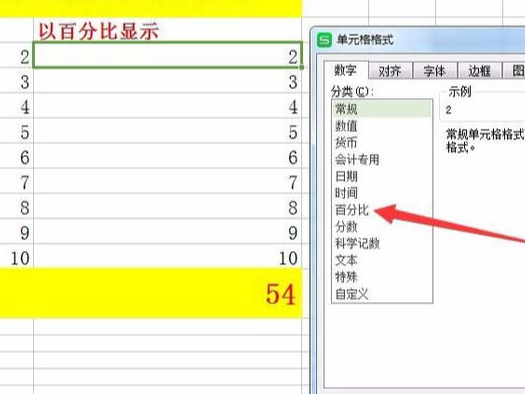Select the left column cell with 10
Screen dimensions: 525x394
click(x=16, y=256)
